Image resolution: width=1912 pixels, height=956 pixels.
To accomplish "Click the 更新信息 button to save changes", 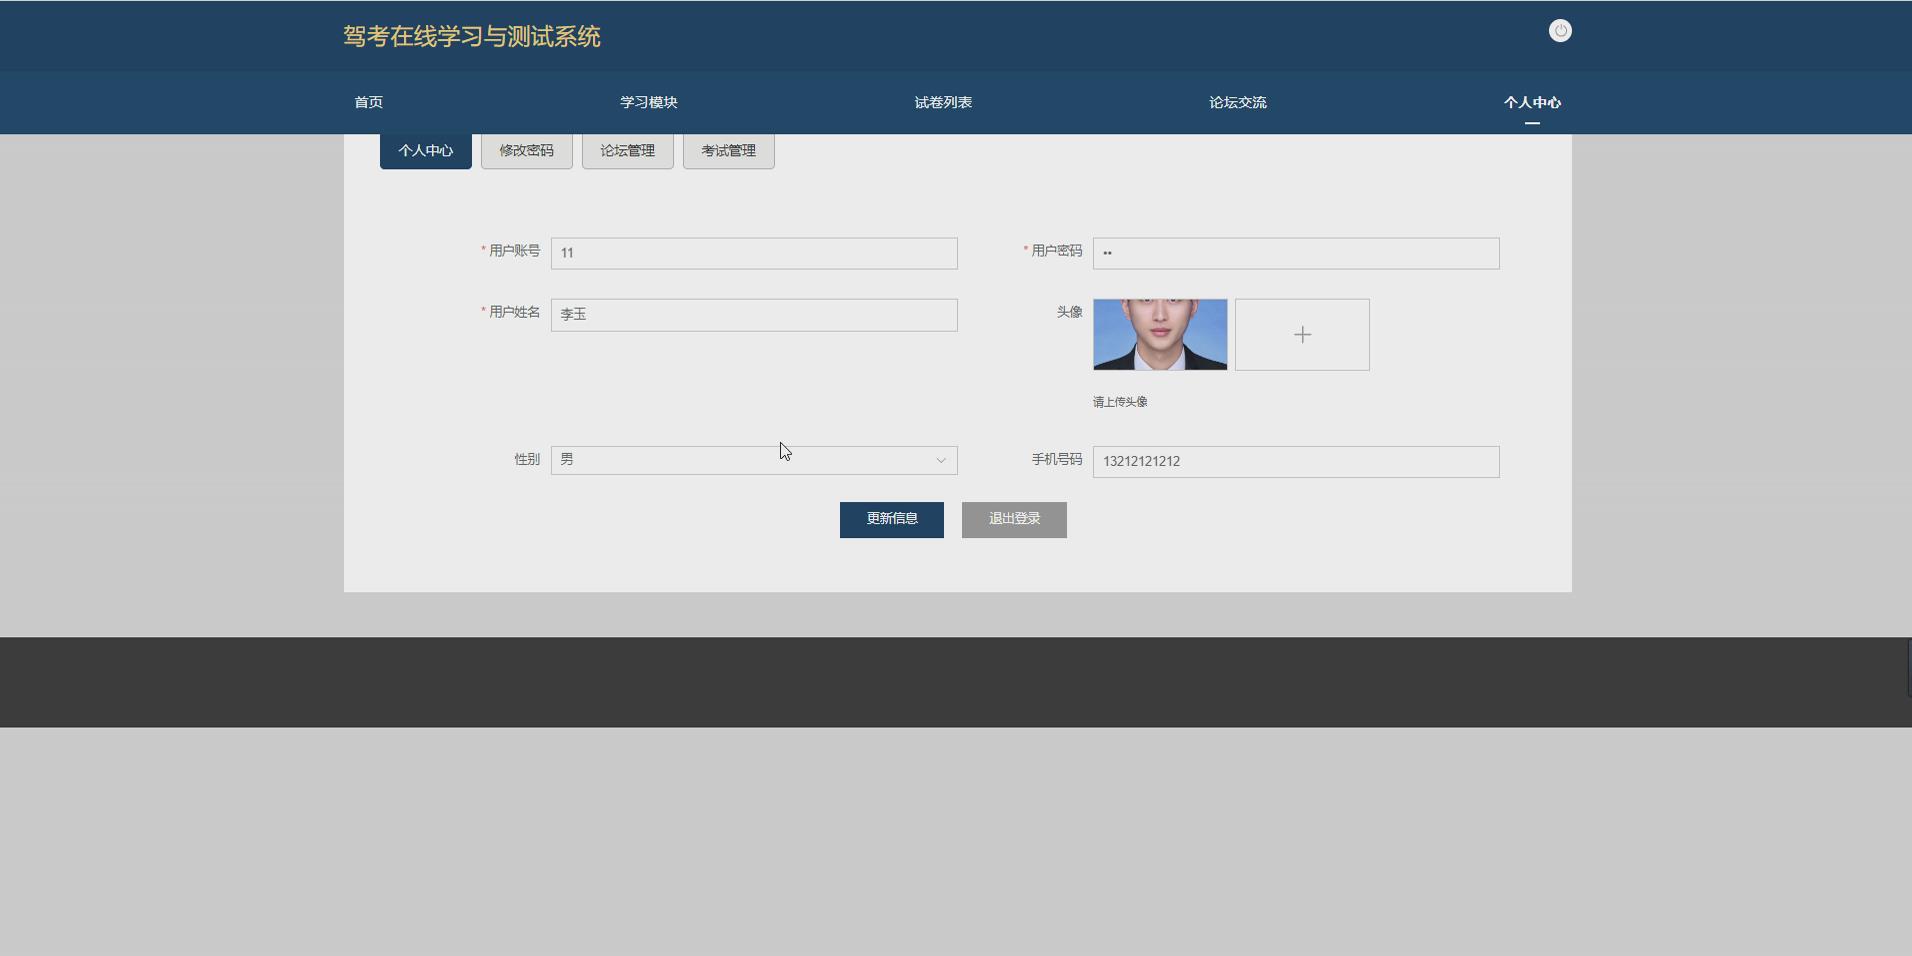I will coord(890,519).
